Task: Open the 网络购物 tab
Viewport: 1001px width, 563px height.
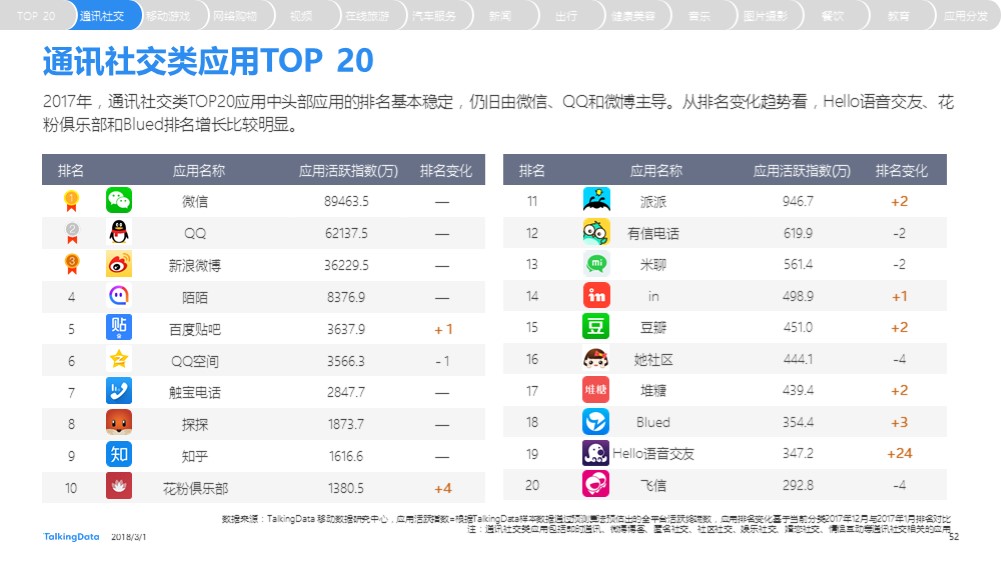Action: tap(235, 16)
